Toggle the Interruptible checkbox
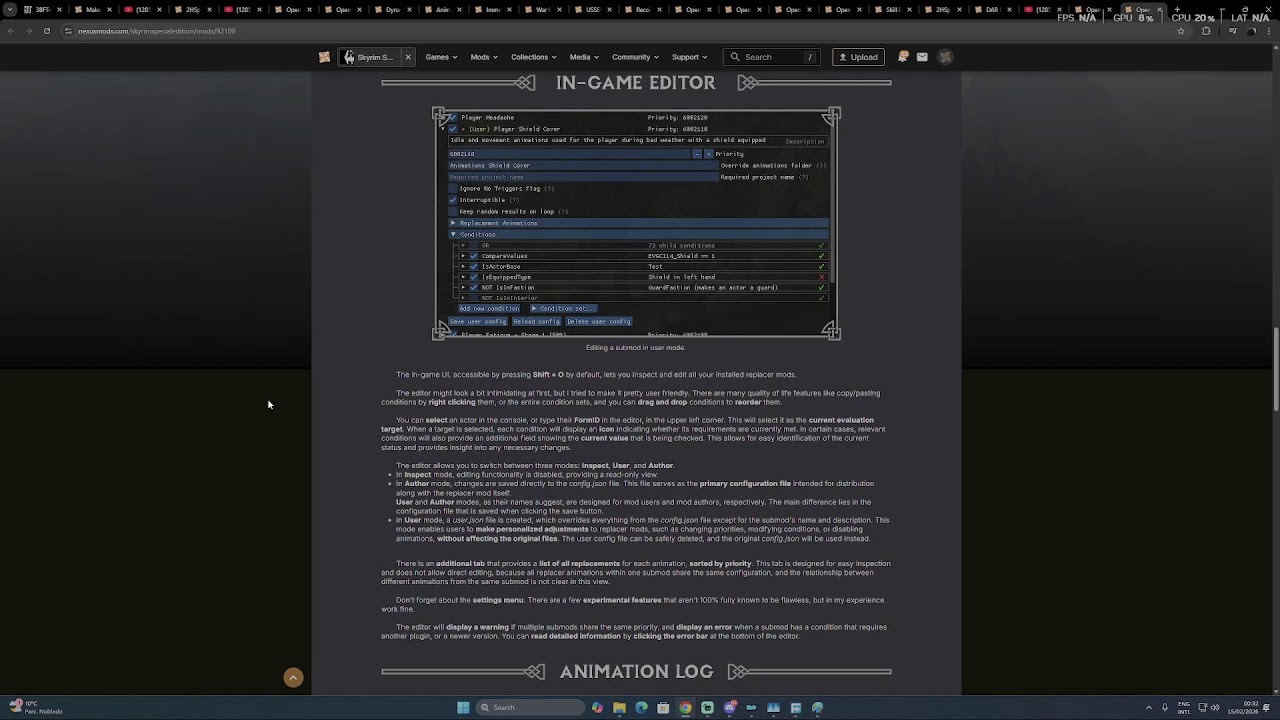The image size is (1280, 720). click(x=453, y=200)
